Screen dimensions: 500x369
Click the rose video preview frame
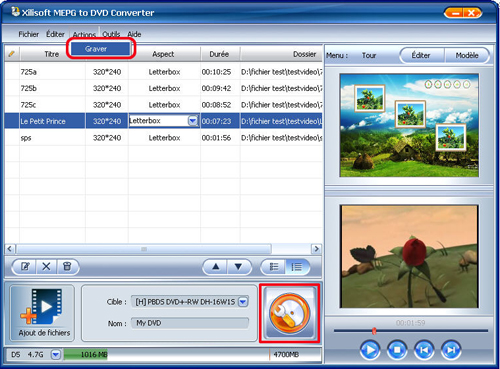(x=409, y=256)
